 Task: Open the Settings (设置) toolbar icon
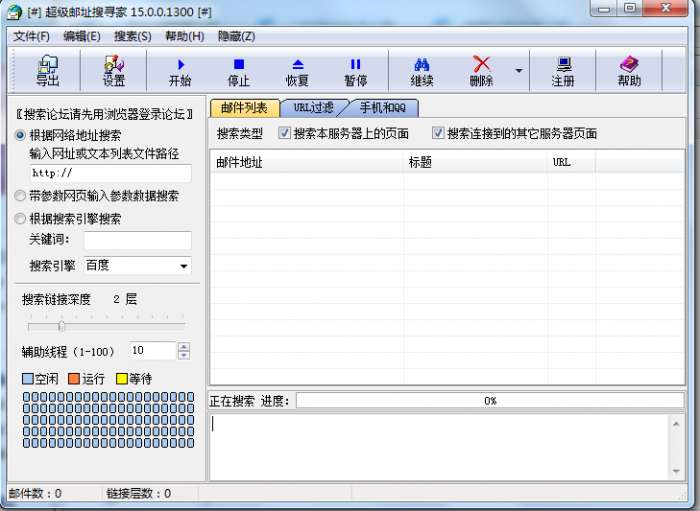pyautogui.click(x=114, y=71)
